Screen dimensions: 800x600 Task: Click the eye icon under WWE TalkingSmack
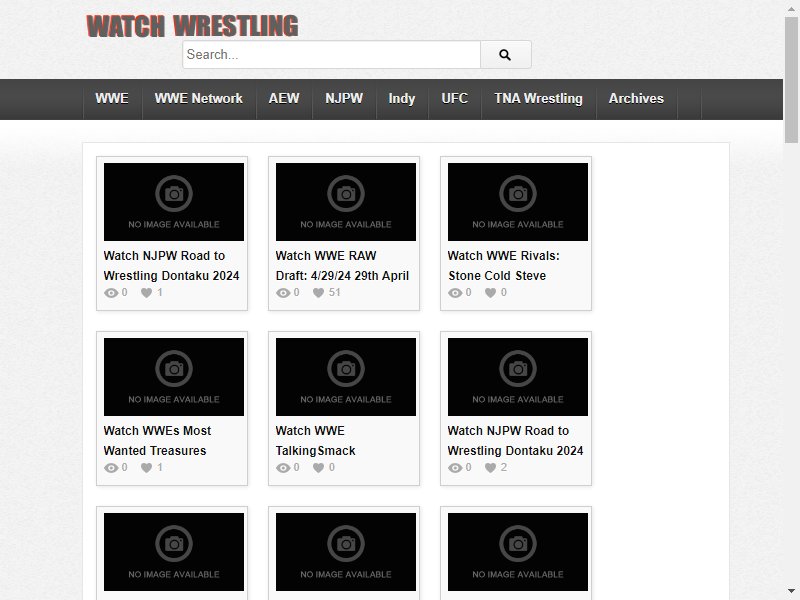283,468
